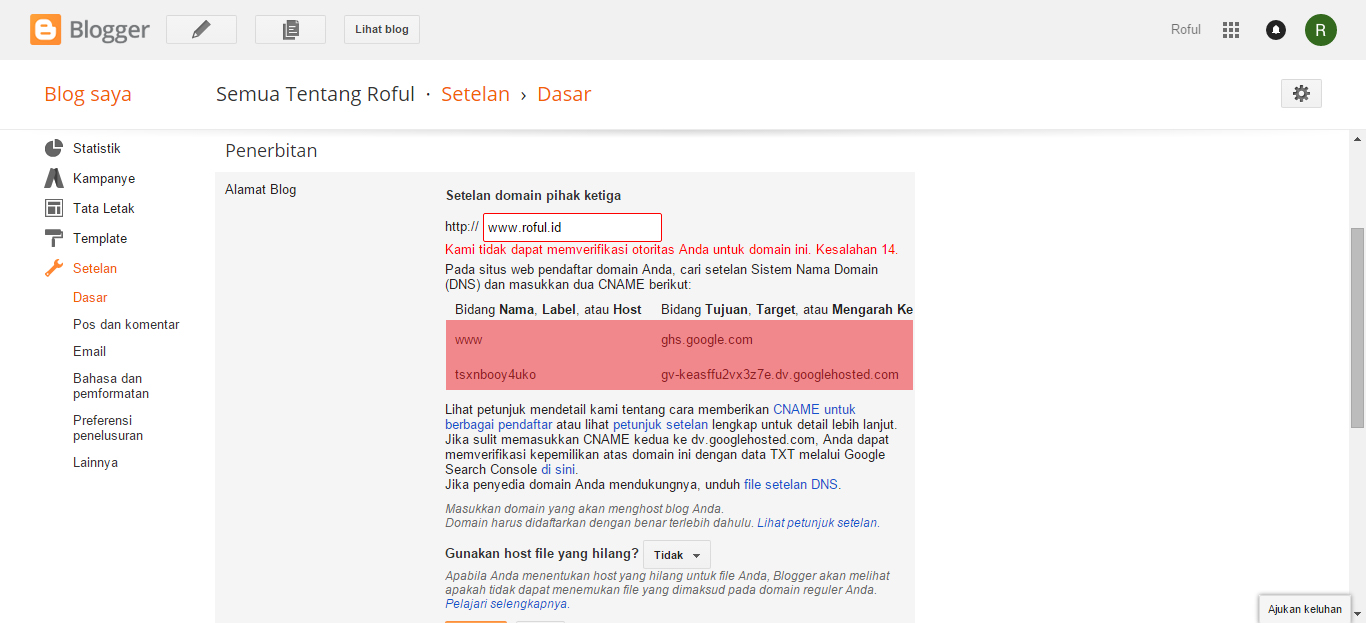
Task: Open the Google apps grid
Action: pos(1231,29)
